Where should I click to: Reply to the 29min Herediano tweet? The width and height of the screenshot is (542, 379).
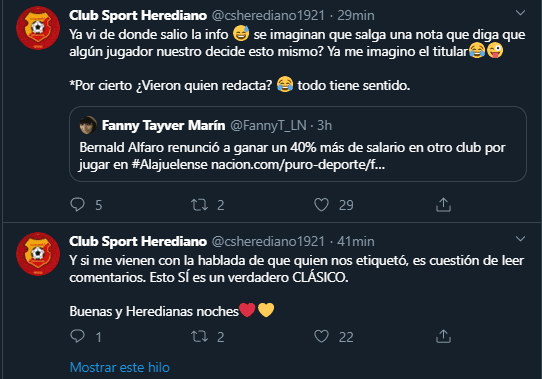(77, 204)
